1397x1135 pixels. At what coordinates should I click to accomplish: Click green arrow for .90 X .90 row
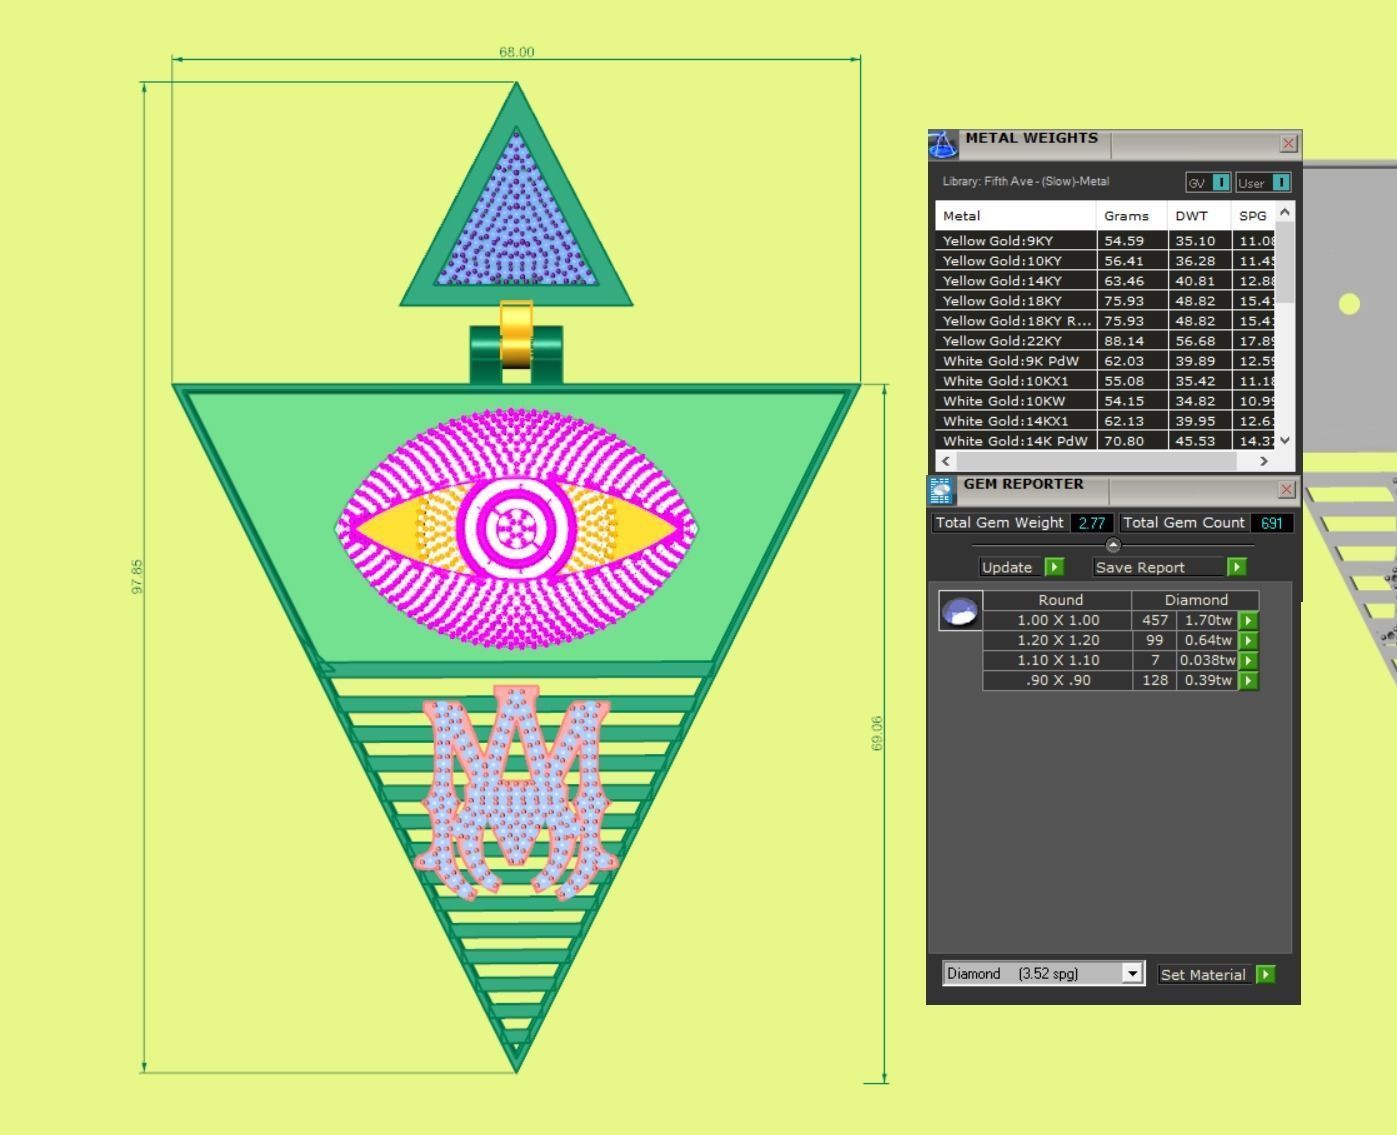click(x=1248, y=680)
